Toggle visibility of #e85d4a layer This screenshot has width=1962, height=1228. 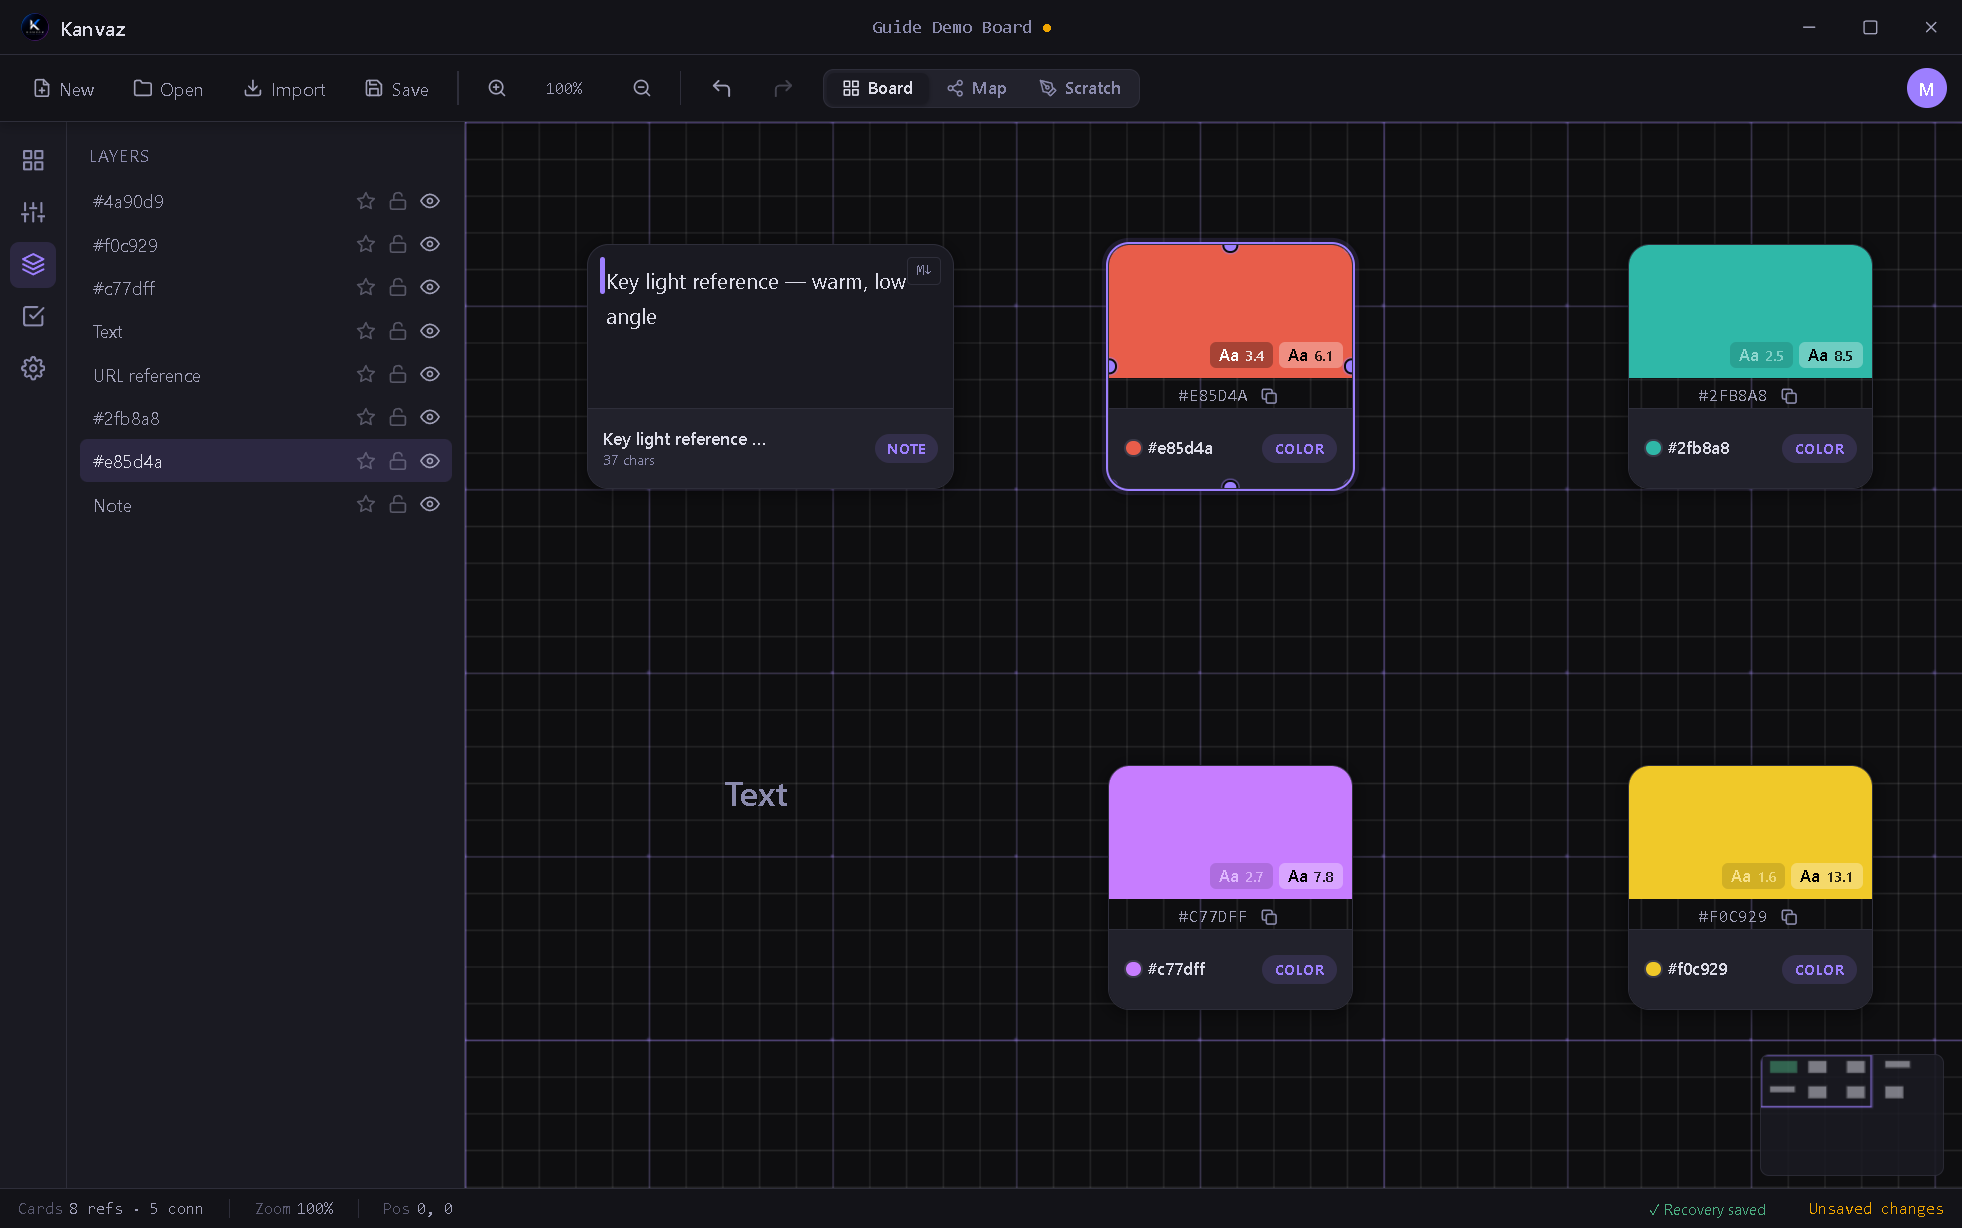(x=430, y=461)
